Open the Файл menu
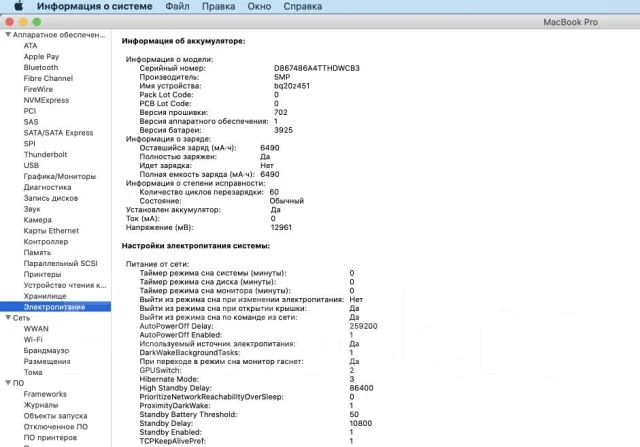 pyautogui.click(x=177, y=7)
